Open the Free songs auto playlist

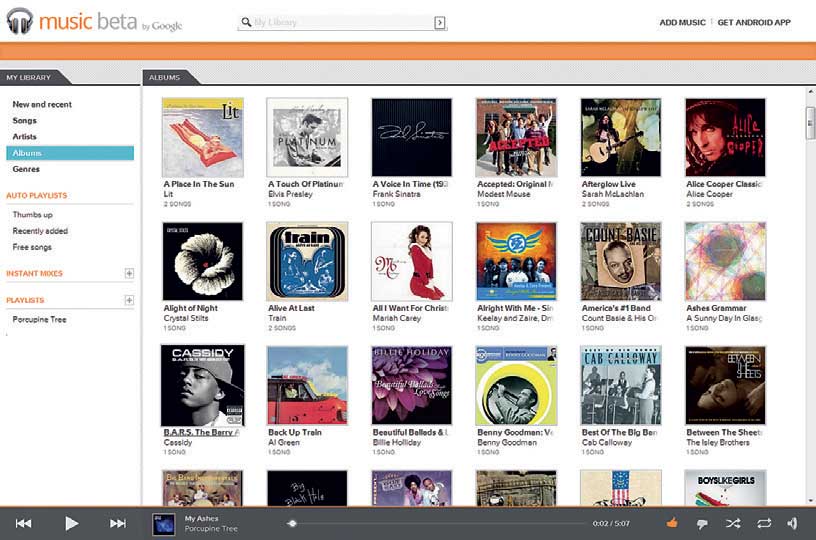(32, 247)
